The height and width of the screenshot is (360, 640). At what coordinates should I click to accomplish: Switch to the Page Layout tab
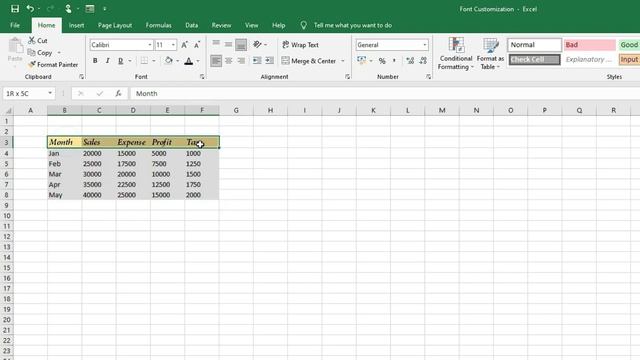click(x=115, y=25)
